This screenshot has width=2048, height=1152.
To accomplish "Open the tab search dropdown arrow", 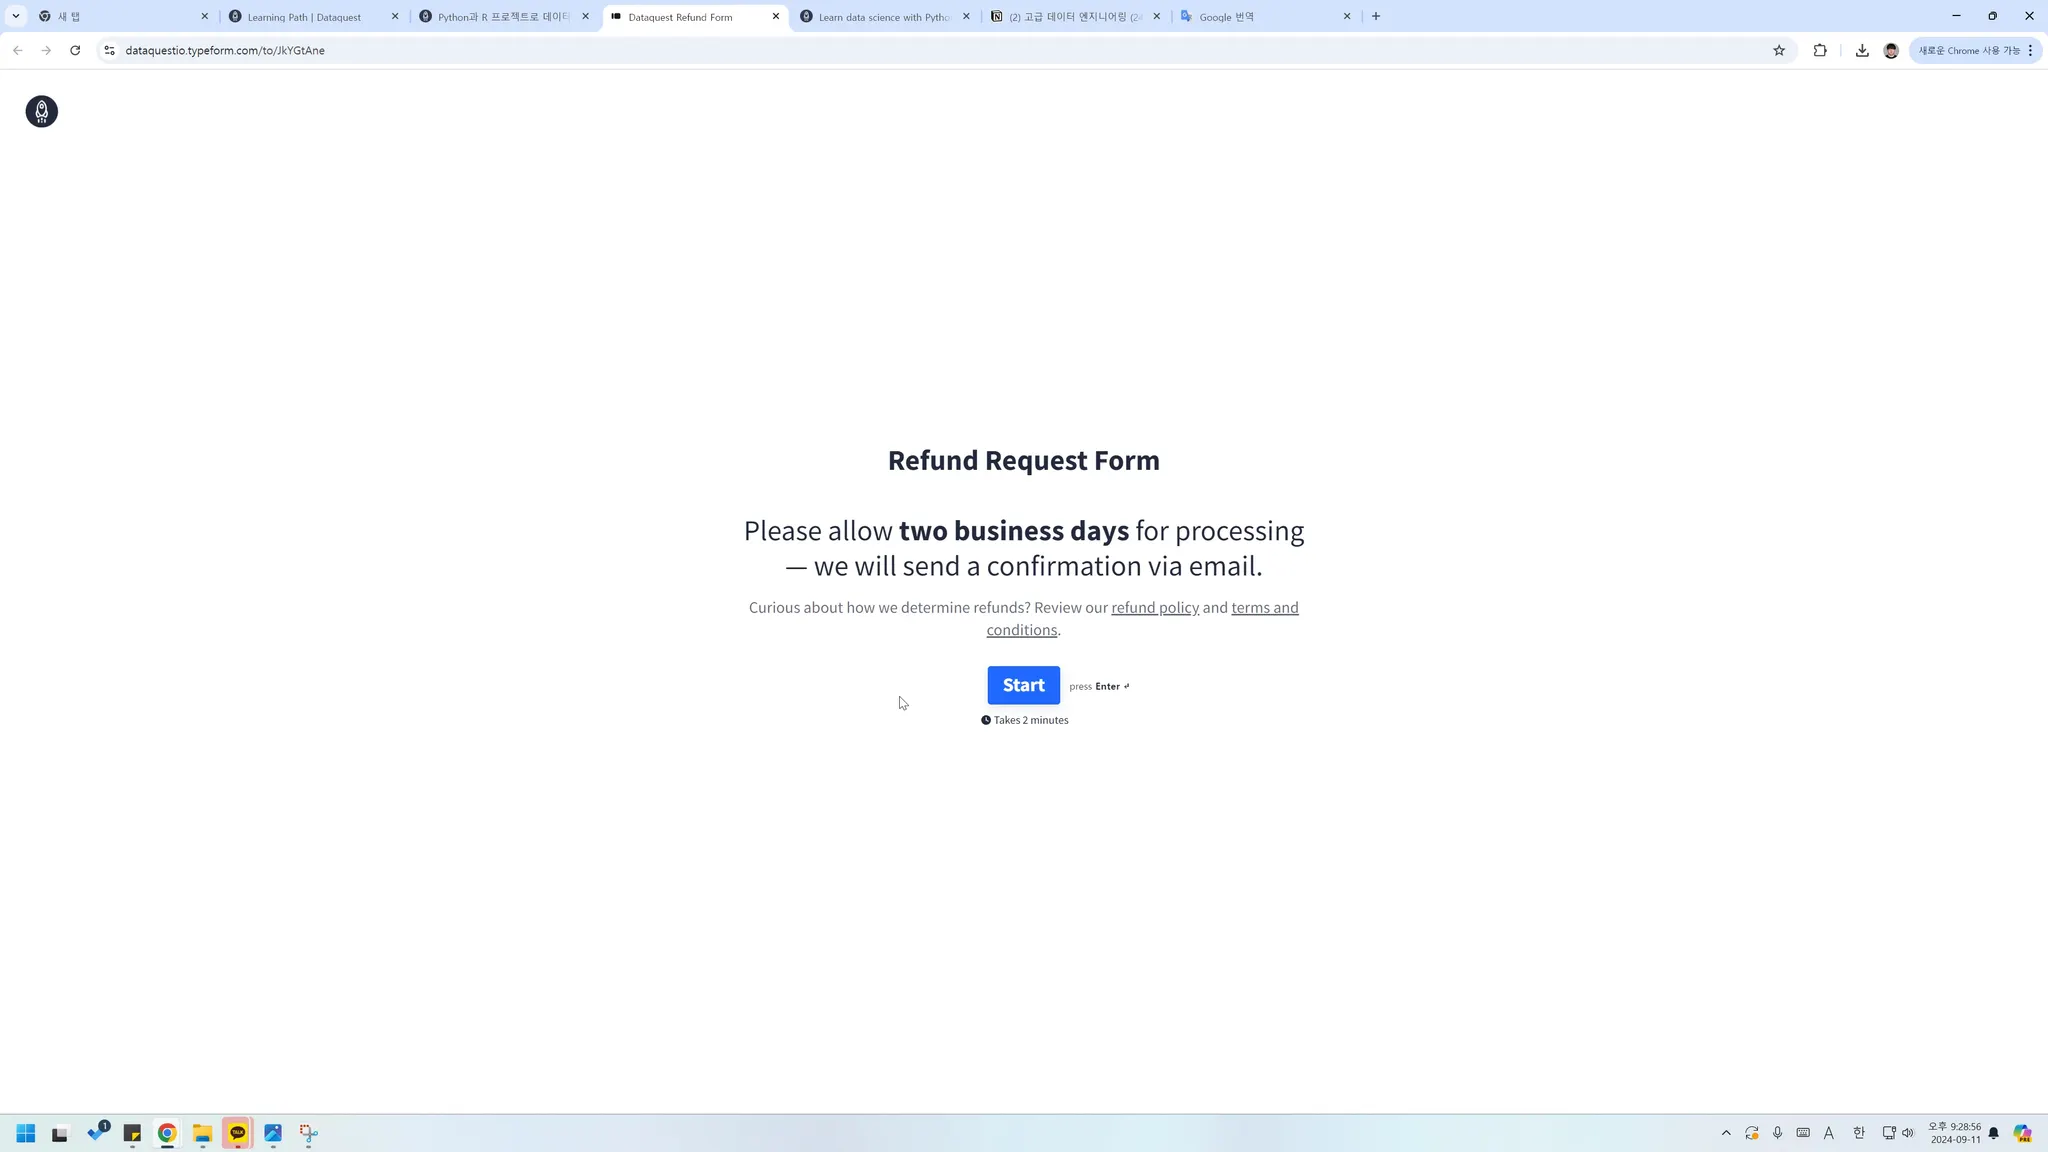I will coord(16,16).
